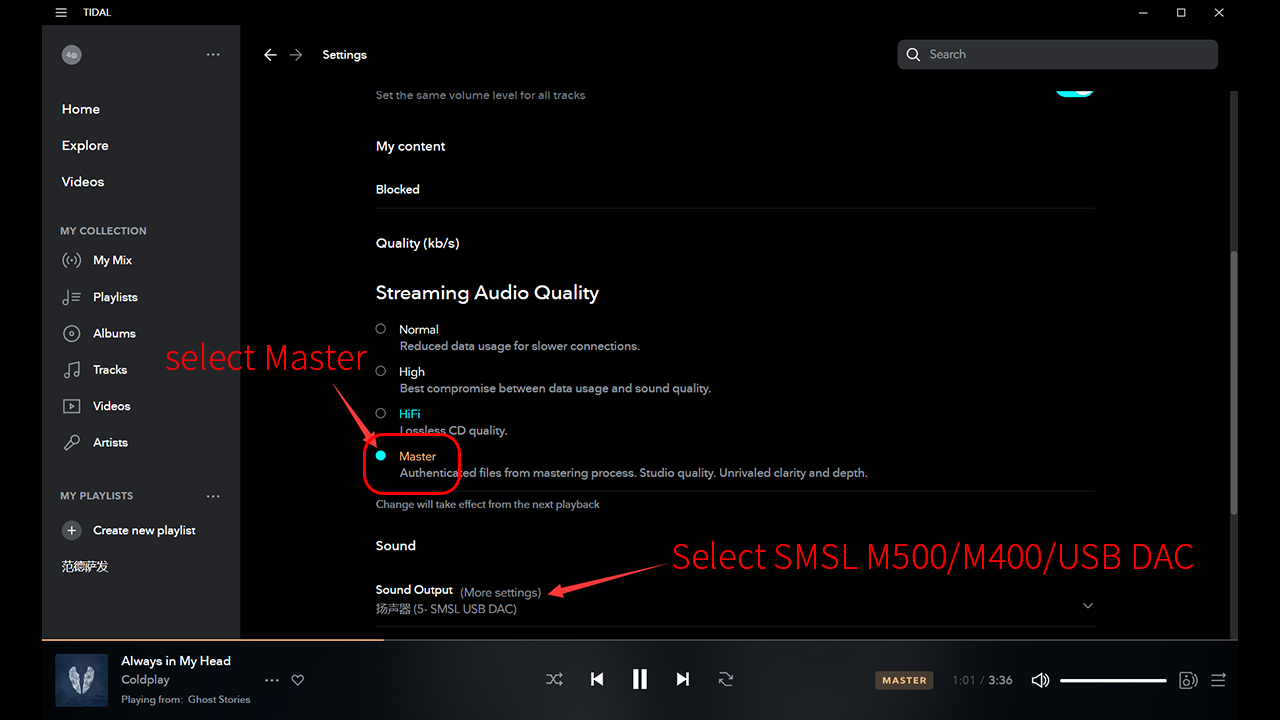Seek on the playback progress bar
The height and width of the screenshot is (720, 1280).
point(640,639)
